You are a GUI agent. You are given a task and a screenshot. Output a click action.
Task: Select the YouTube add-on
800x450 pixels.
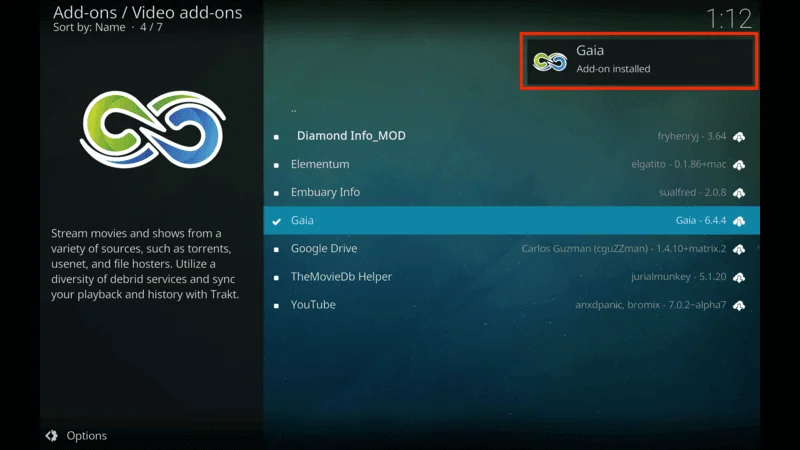pyautogui.click(x=511, y=305)
